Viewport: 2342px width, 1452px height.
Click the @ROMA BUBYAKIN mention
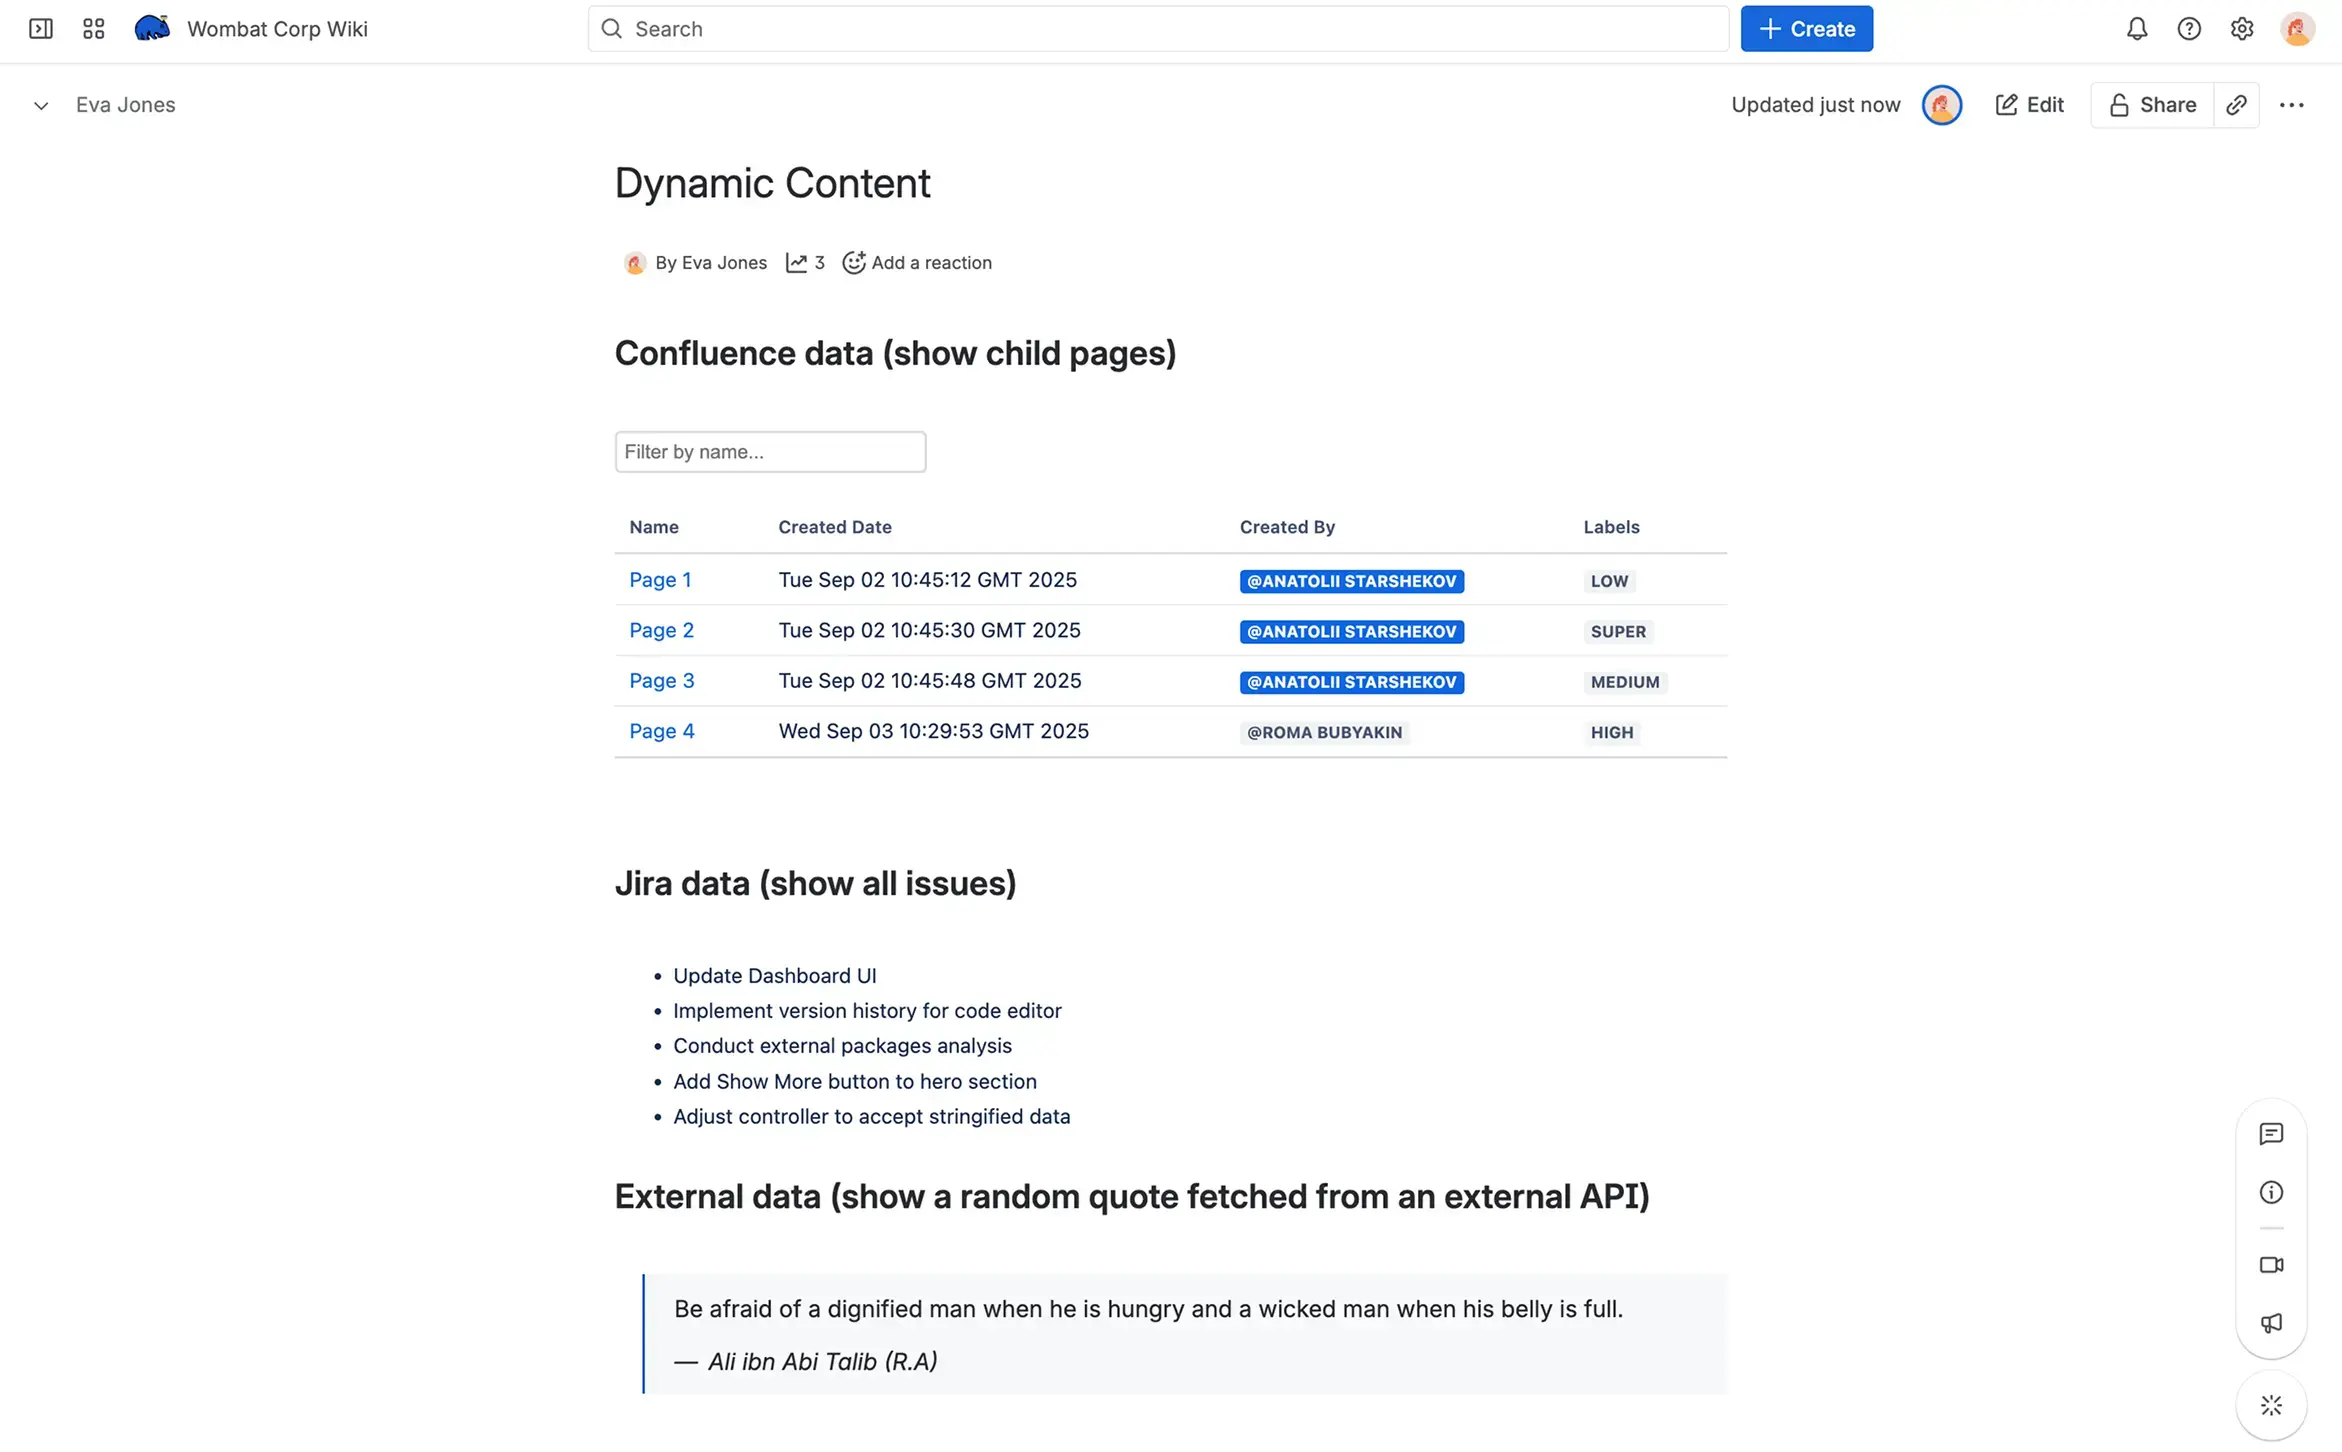coord(1324,733)
